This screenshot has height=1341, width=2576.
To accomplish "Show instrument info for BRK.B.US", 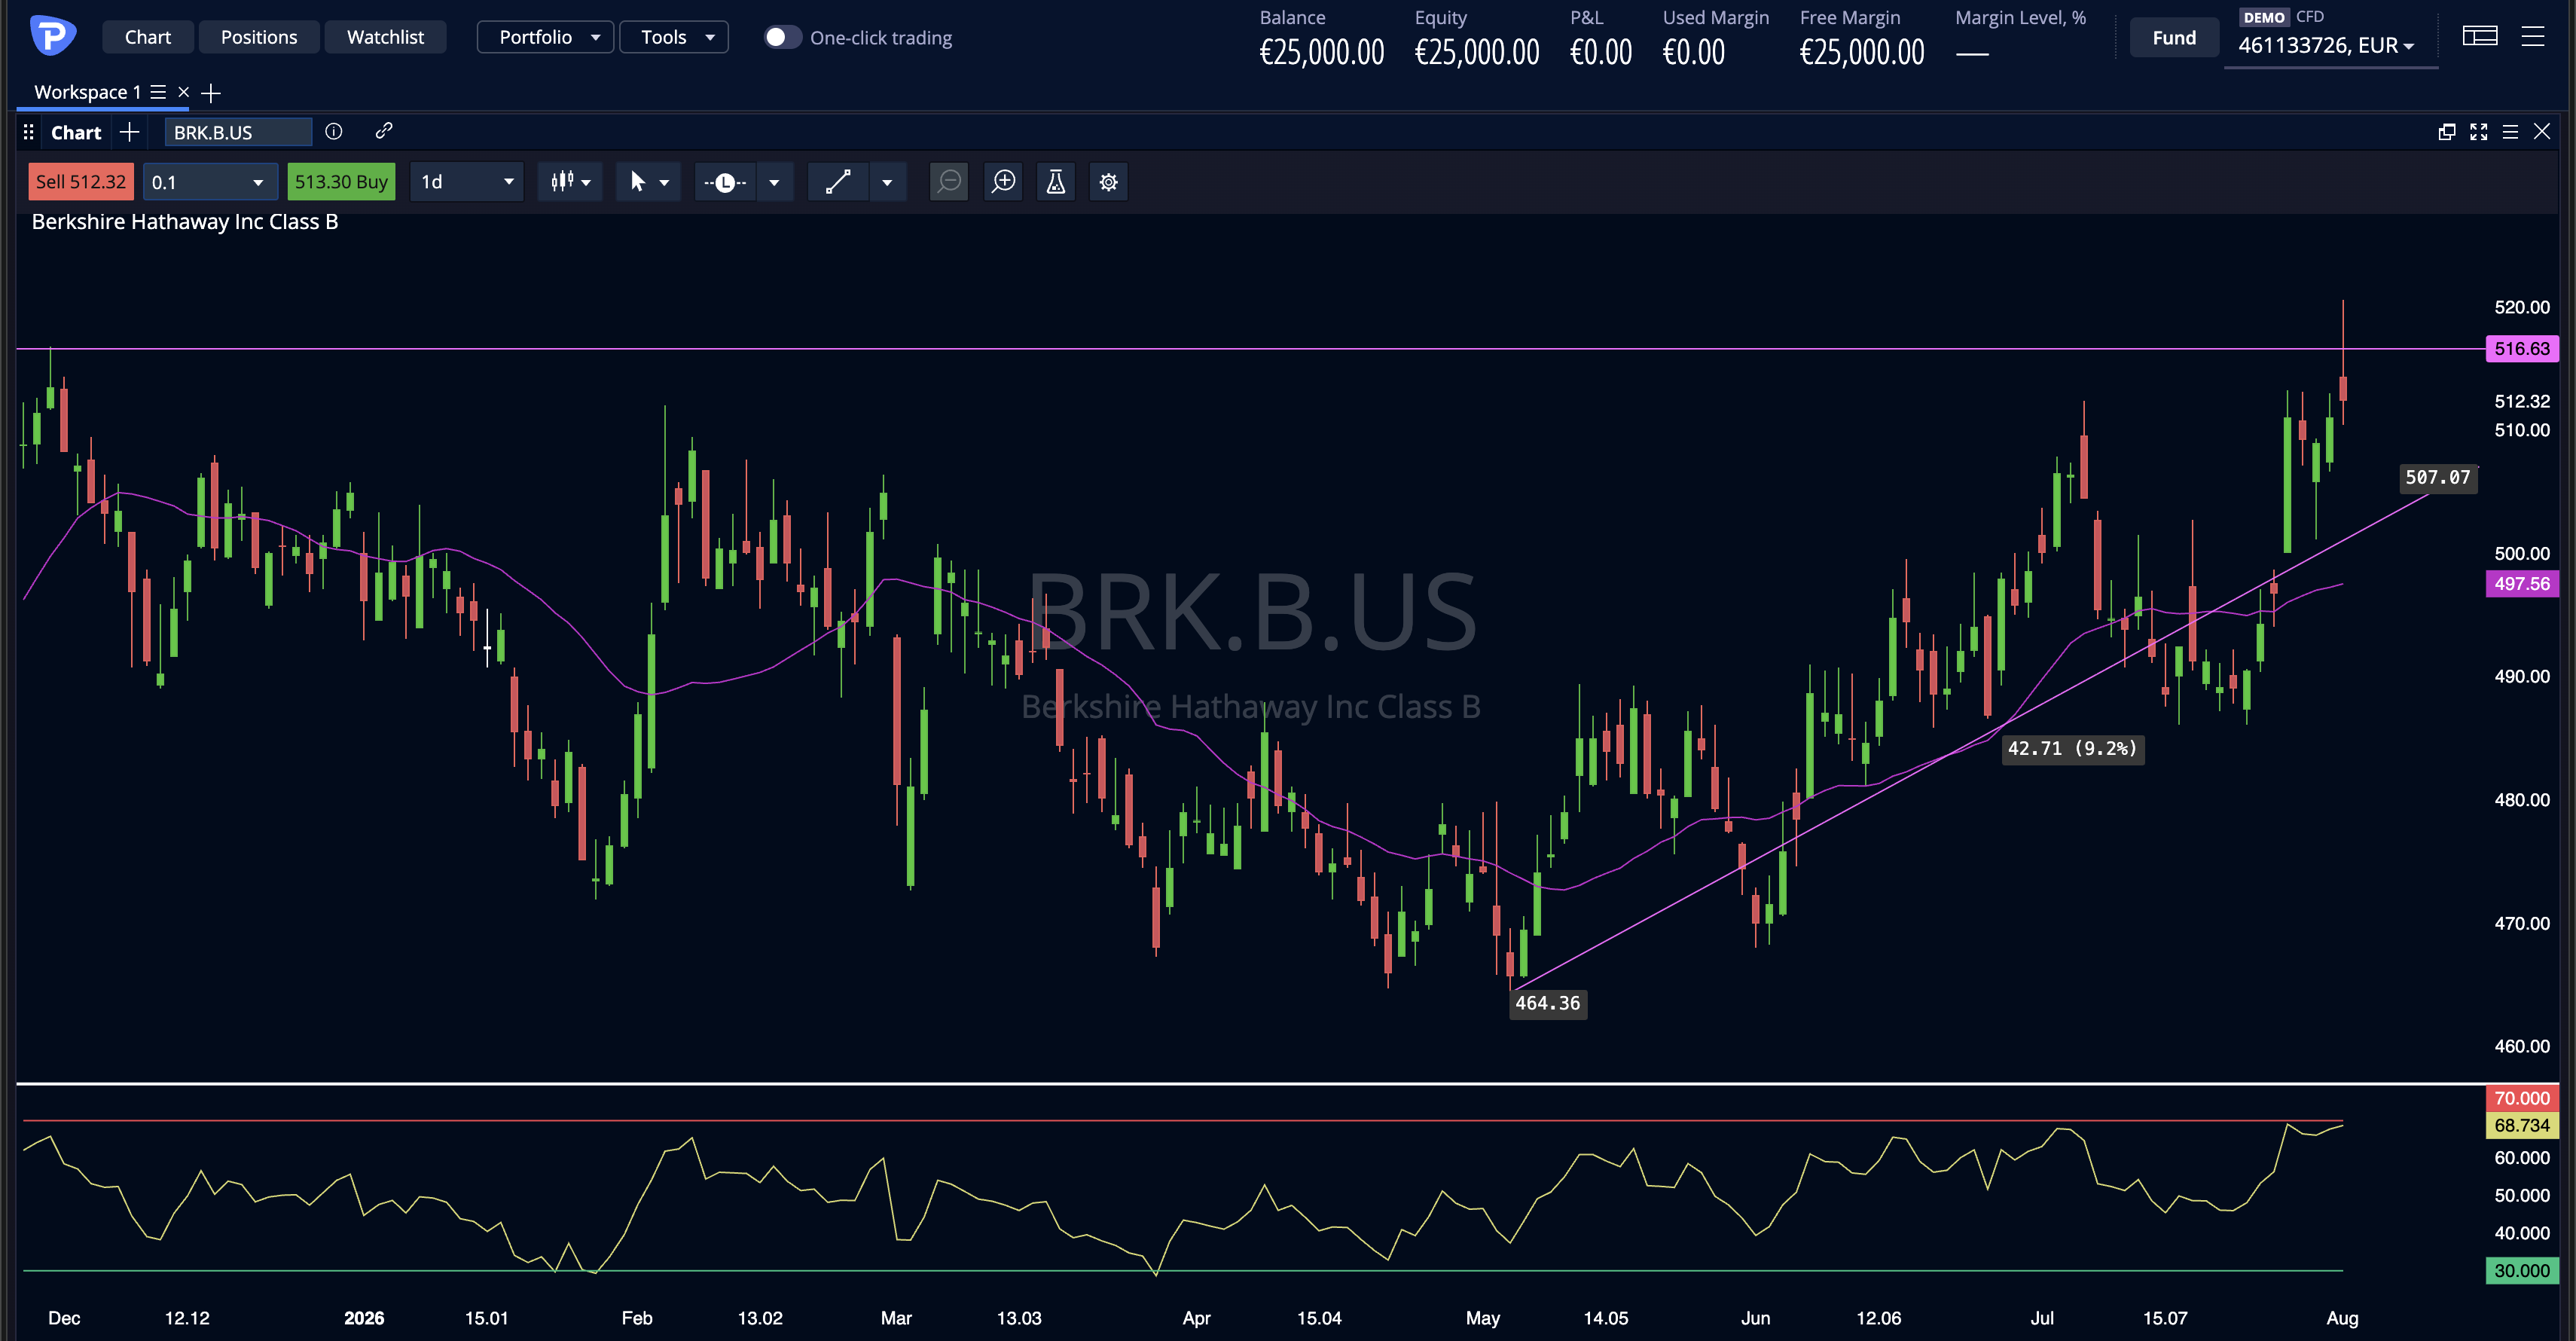I will click(x=334, y=131).
